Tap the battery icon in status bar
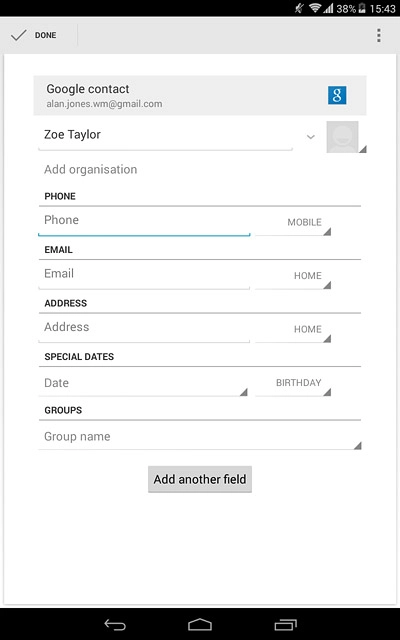 point(362,8)
